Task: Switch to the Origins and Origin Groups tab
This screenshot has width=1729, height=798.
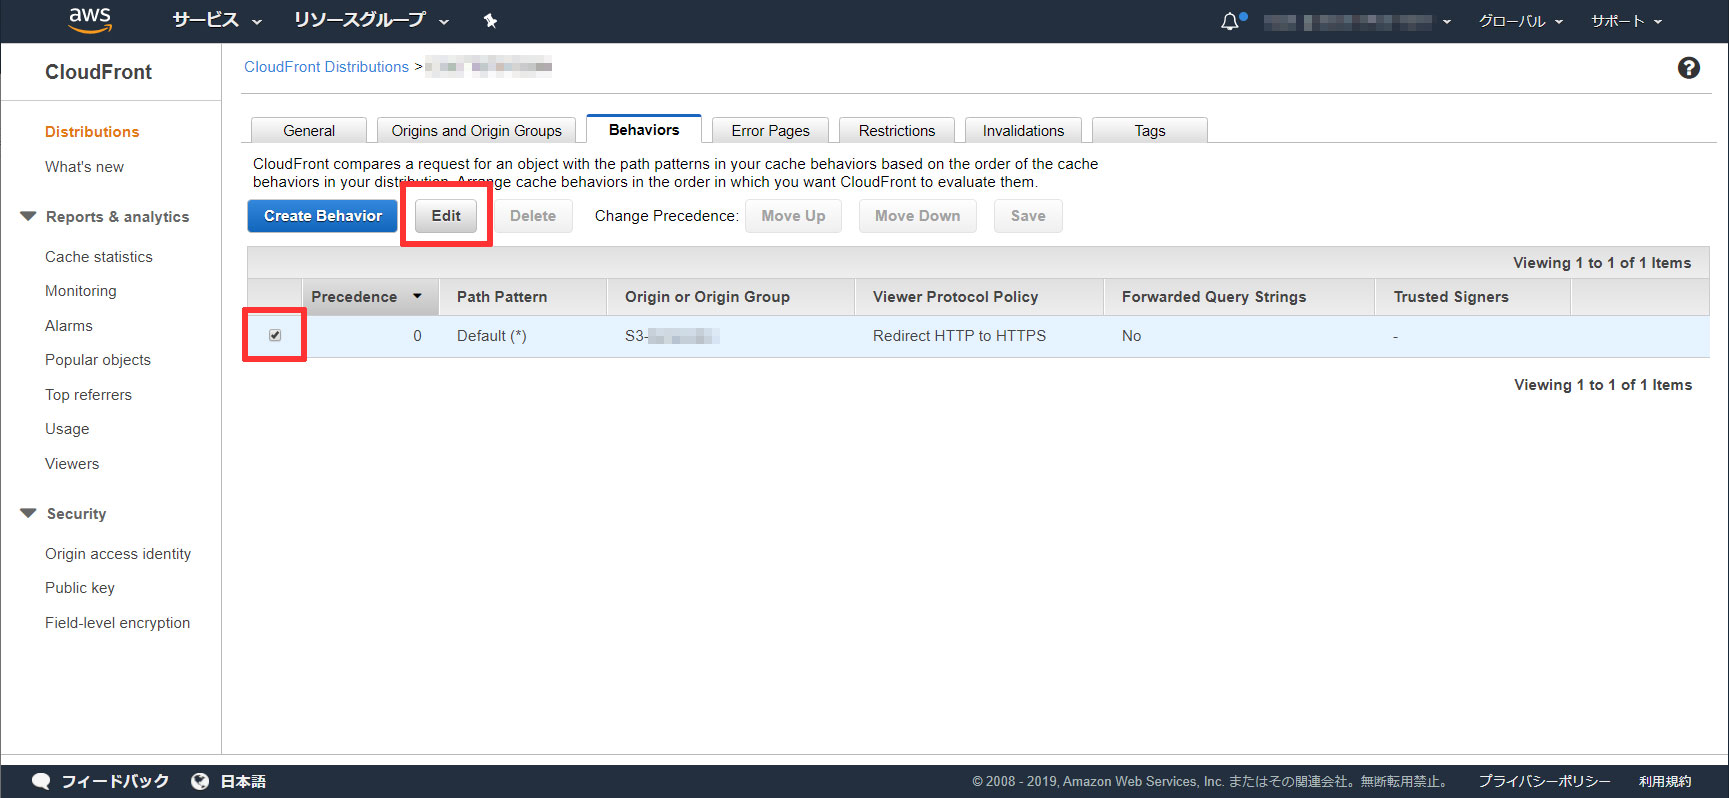Action: click(x=476, y=130)
